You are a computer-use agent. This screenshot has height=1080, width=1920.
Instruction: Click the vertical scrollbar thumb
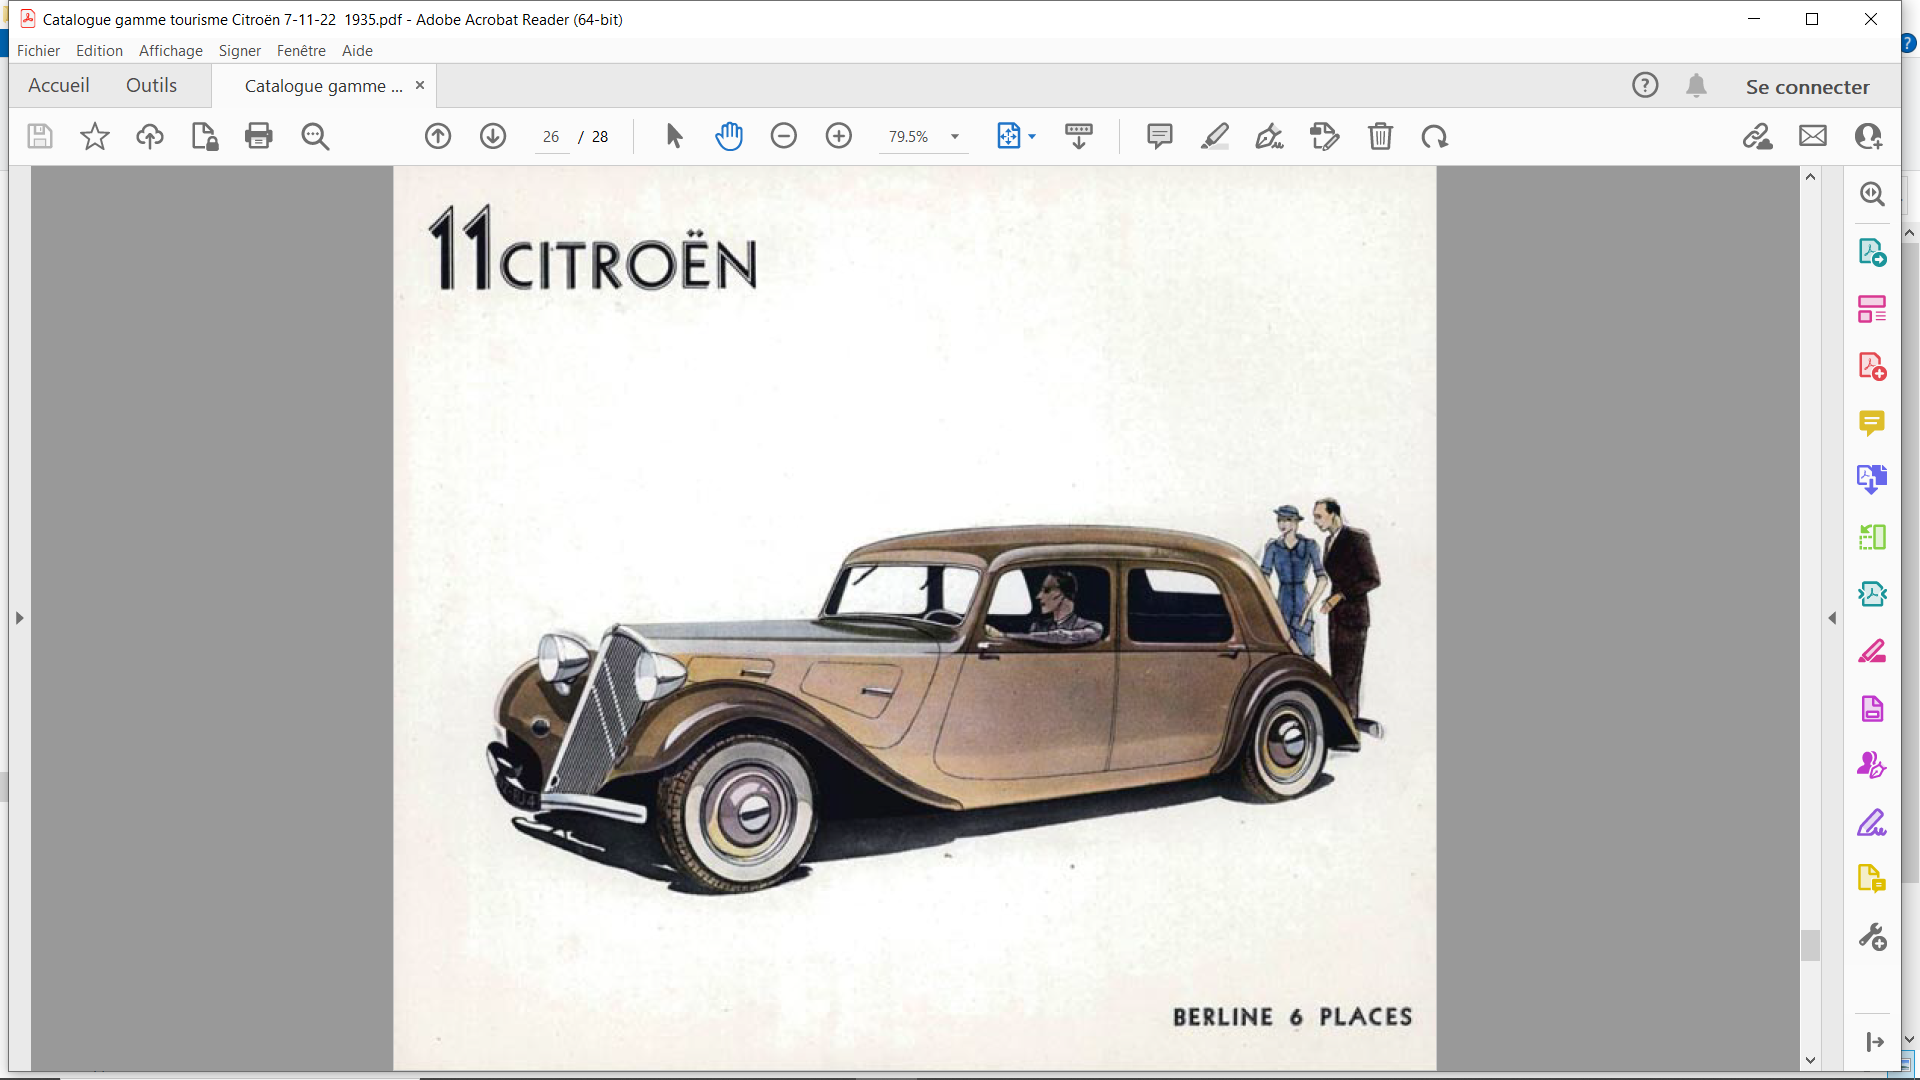pos(1810,945)
